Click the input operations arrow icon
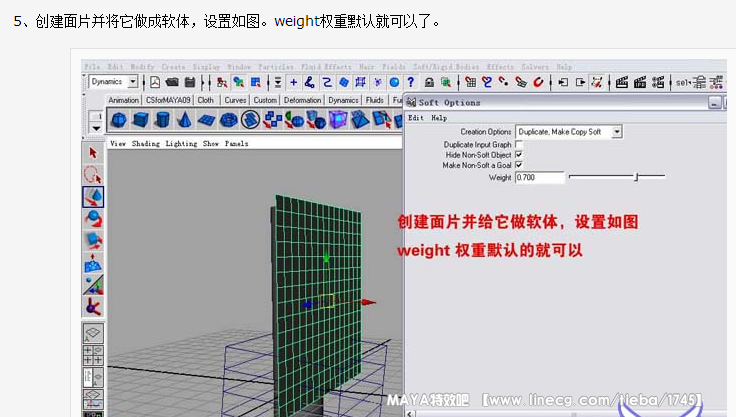 [563, 83]
